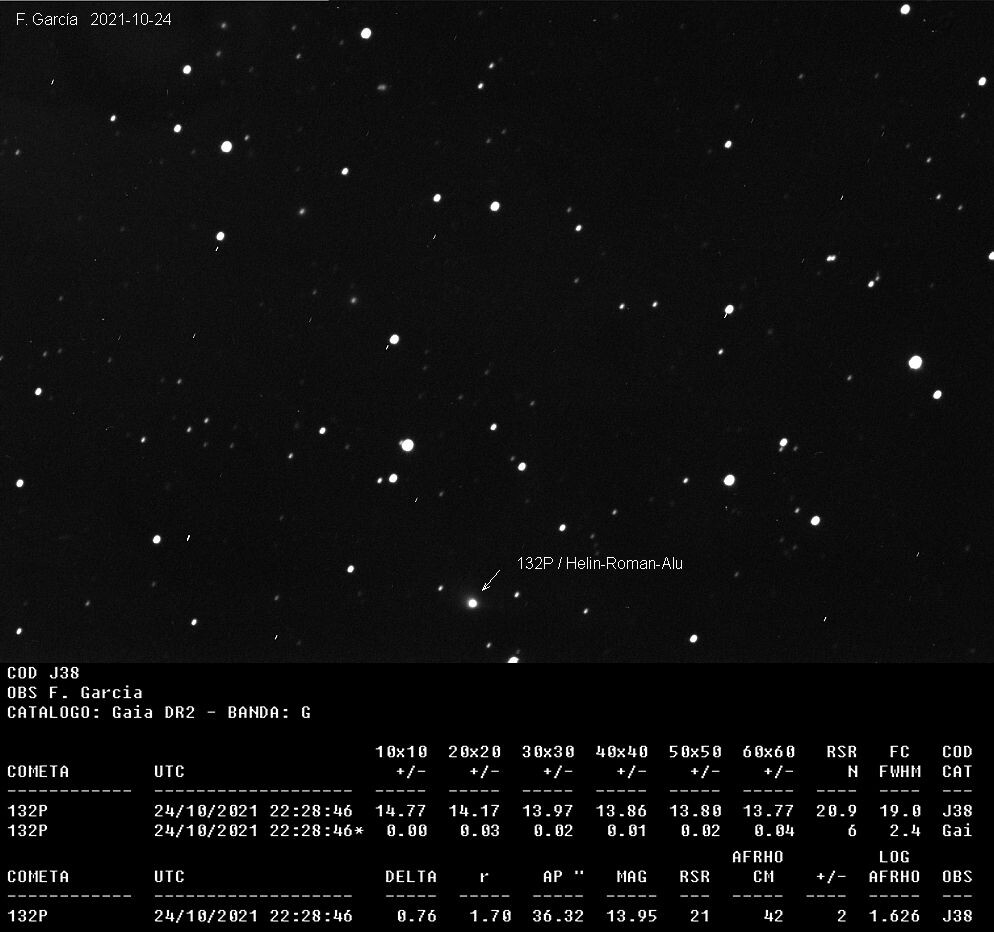Select the 'COD CAT' column header
The width and height of the screenshot is (994, 932).
[957, 761]
